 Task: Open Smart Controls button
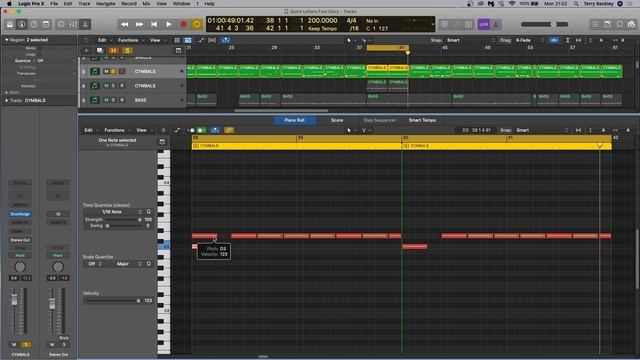click(x=61, y=24)
